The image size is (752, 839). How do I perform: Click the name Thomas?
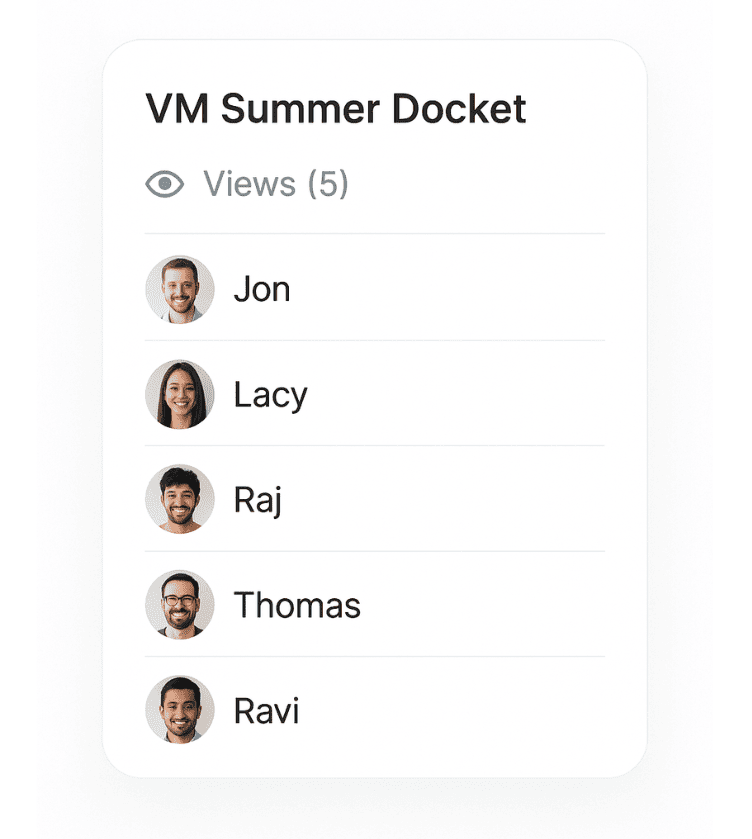click(x=297, y=605)
